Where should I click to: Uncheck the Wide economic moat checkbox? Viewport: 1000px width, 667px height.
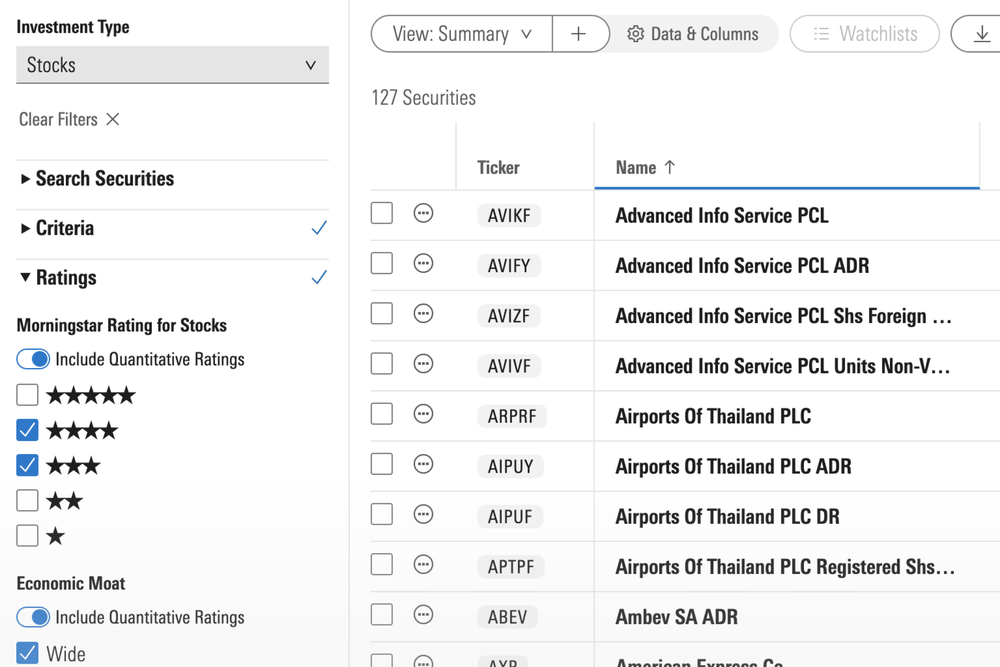click(28, 654)
